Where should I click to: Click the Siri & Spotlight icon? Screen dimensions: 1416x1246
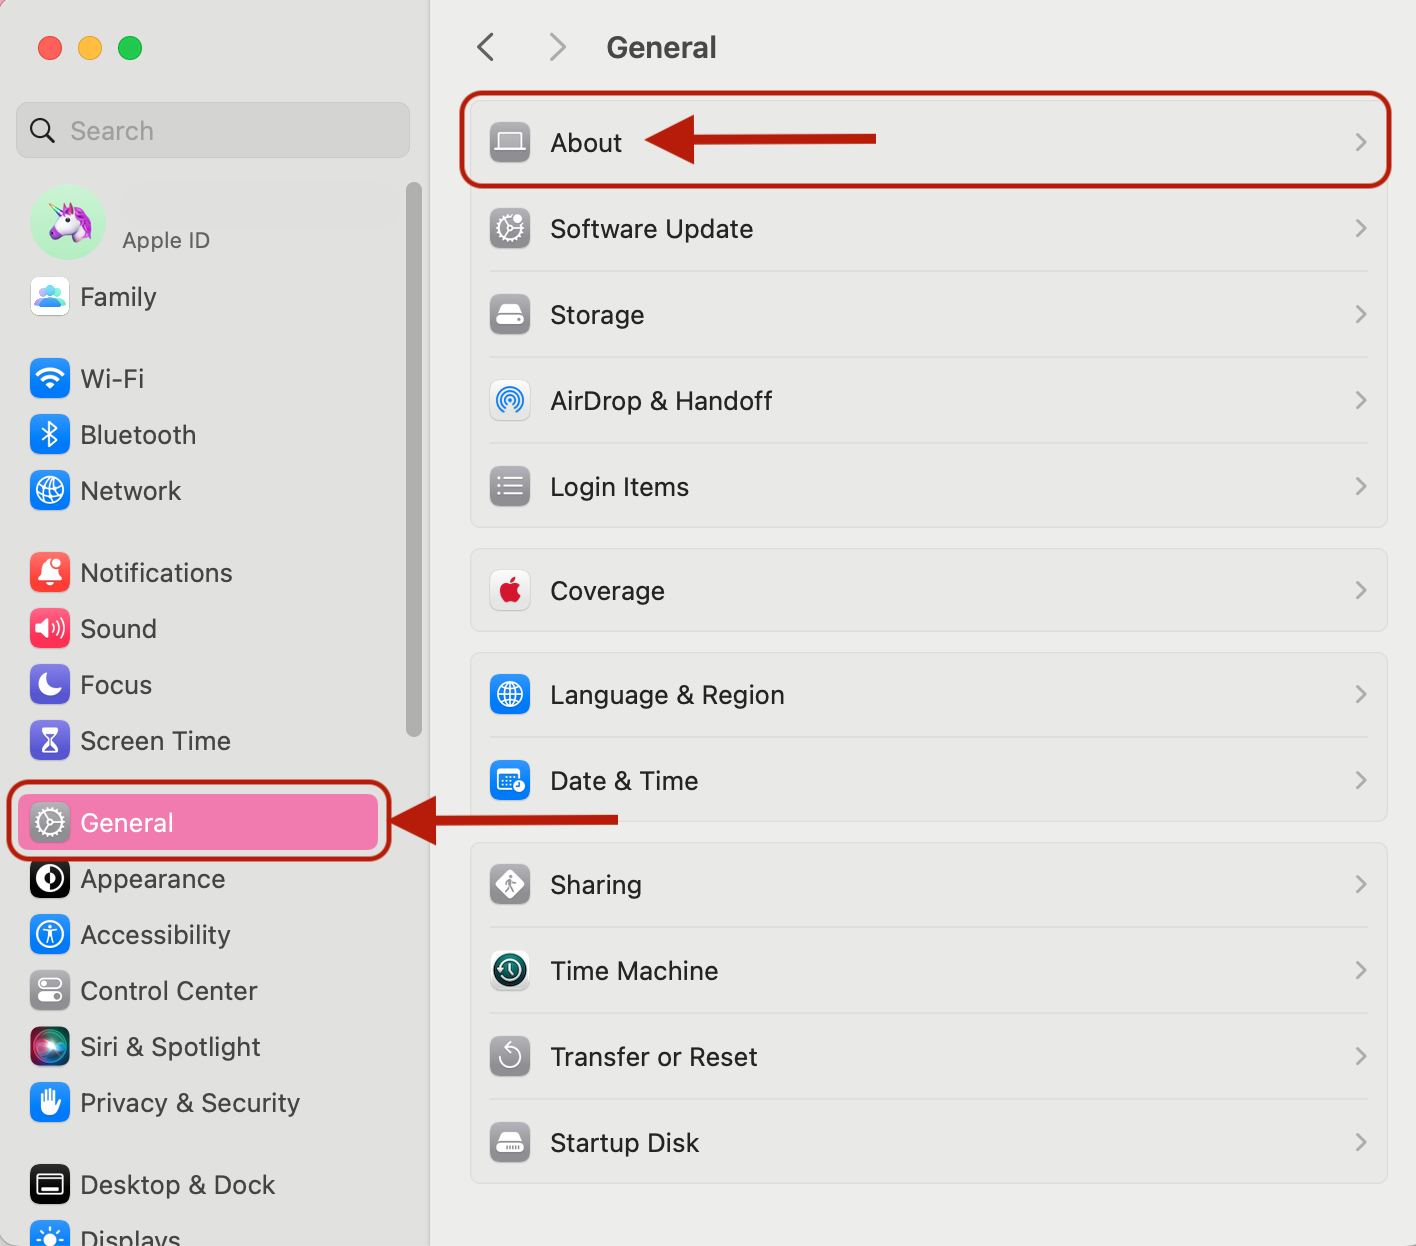pos(50,1046)
